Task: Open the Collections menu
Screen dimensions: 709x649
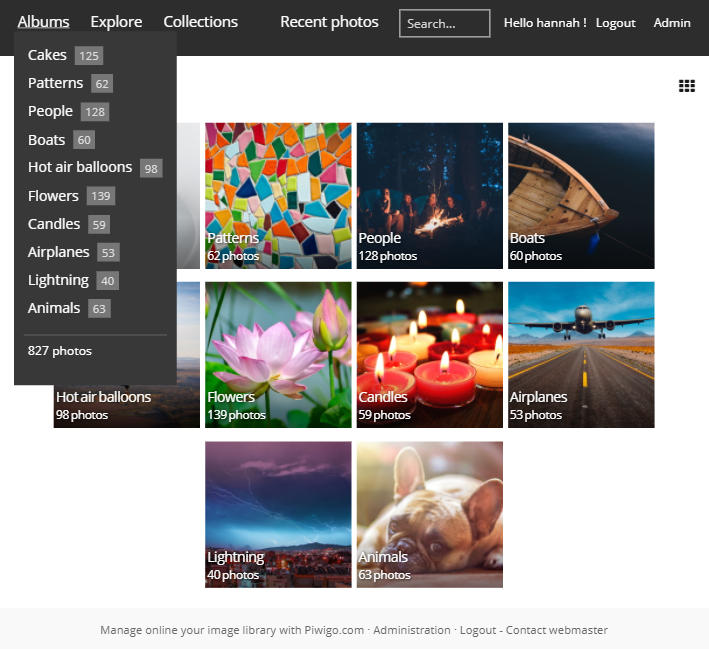Action: [x=200, y=22]
